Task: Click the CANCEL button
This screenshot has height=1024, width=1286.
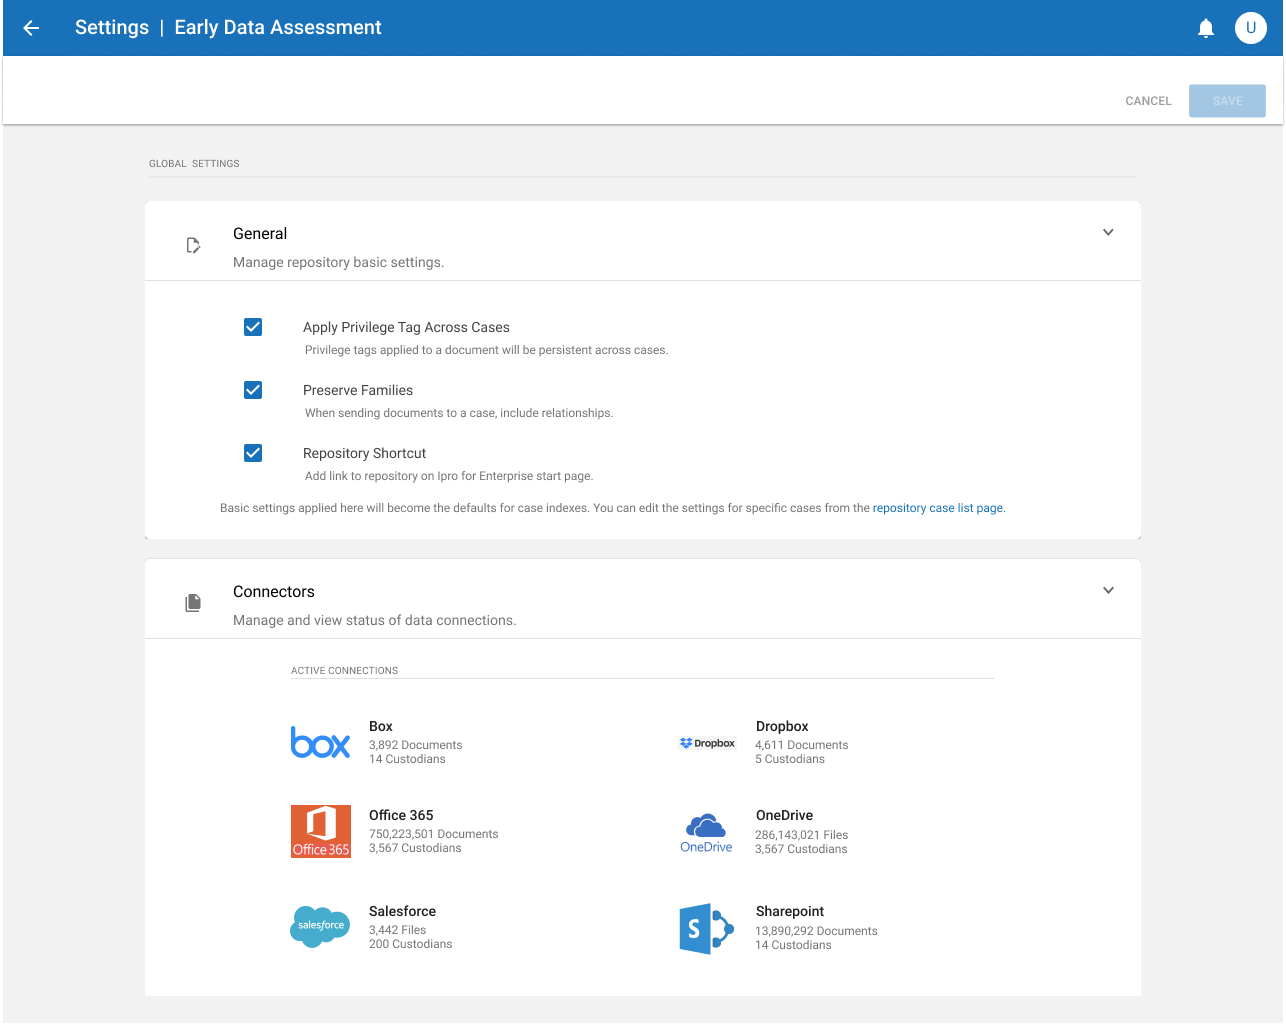Action: [x=1147, y=101]
